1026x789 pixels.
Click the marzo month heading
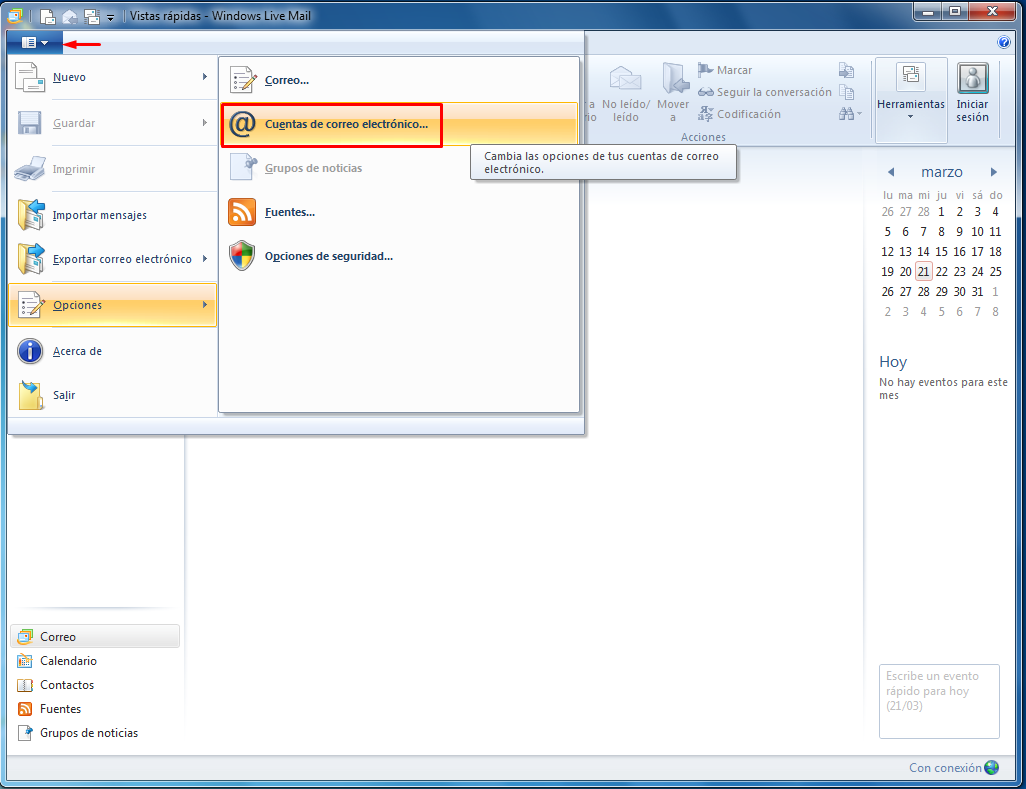[942, 172]
